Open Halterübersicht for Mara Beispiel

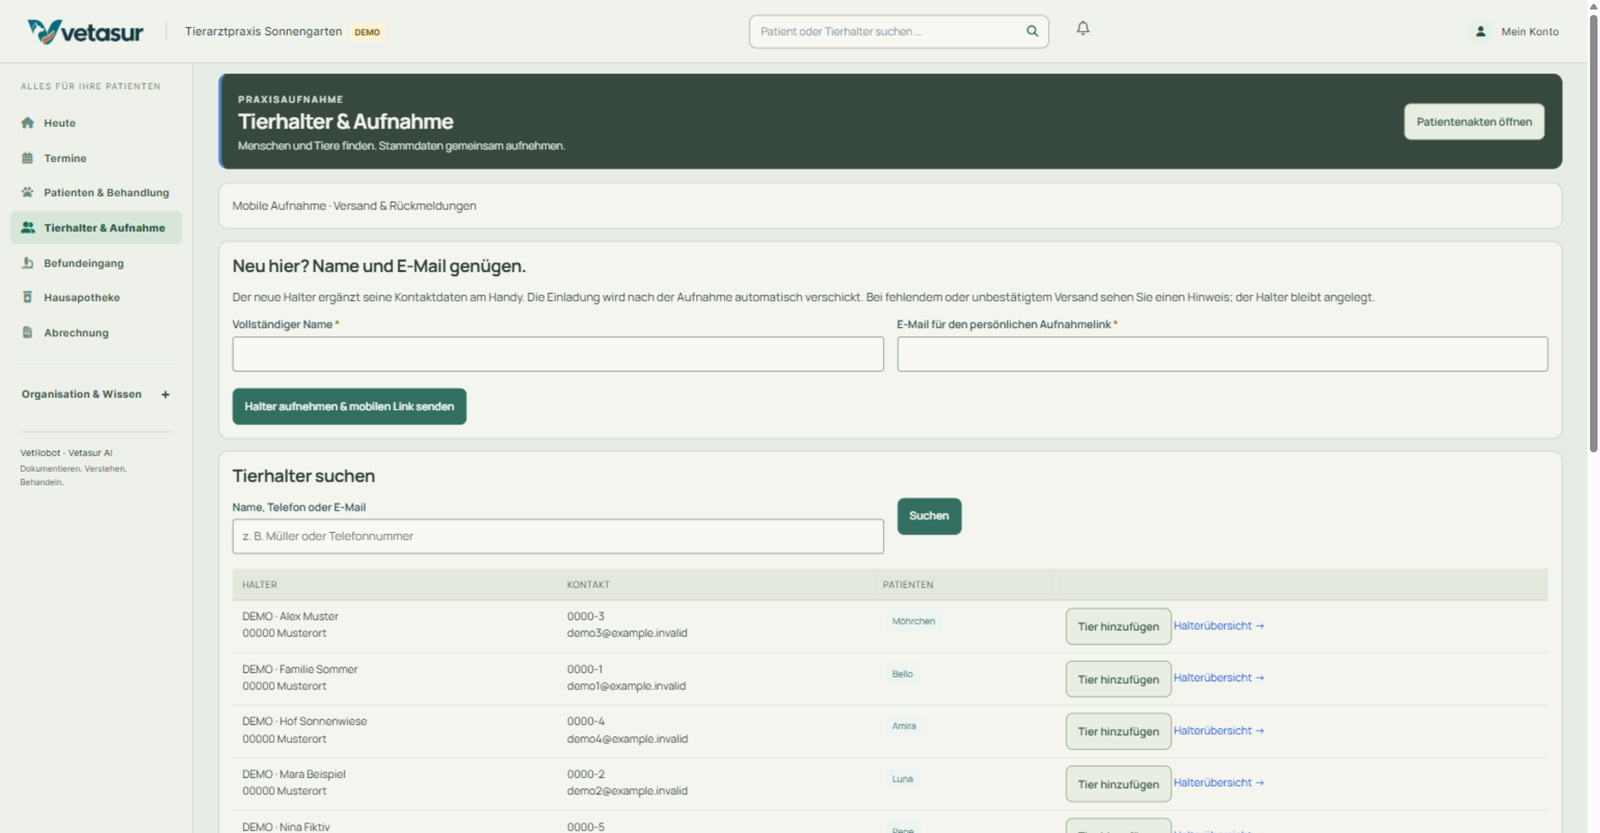pos(1219,783)
